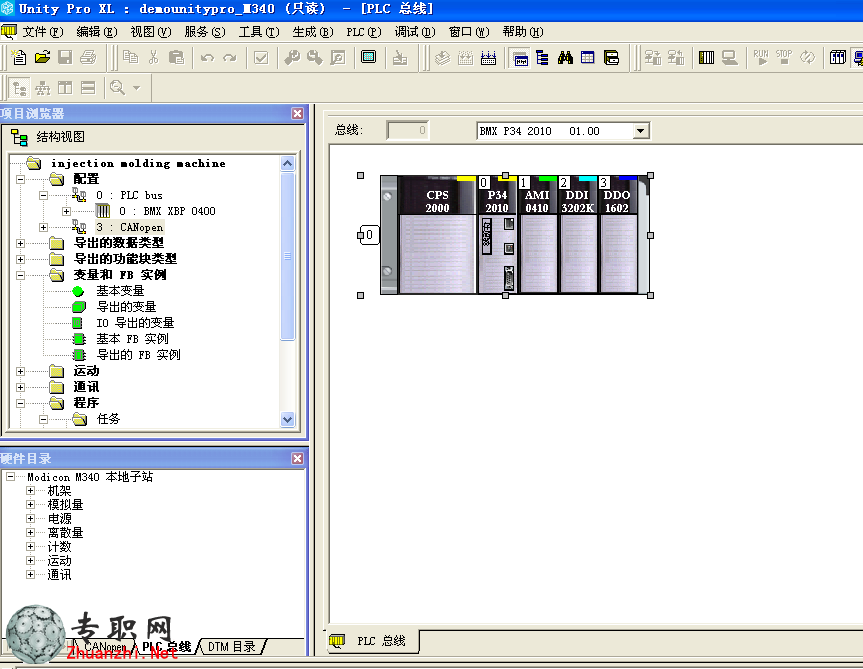Click the file cabinet library icon
The image size is (863, 669).
tap(611, 57)
